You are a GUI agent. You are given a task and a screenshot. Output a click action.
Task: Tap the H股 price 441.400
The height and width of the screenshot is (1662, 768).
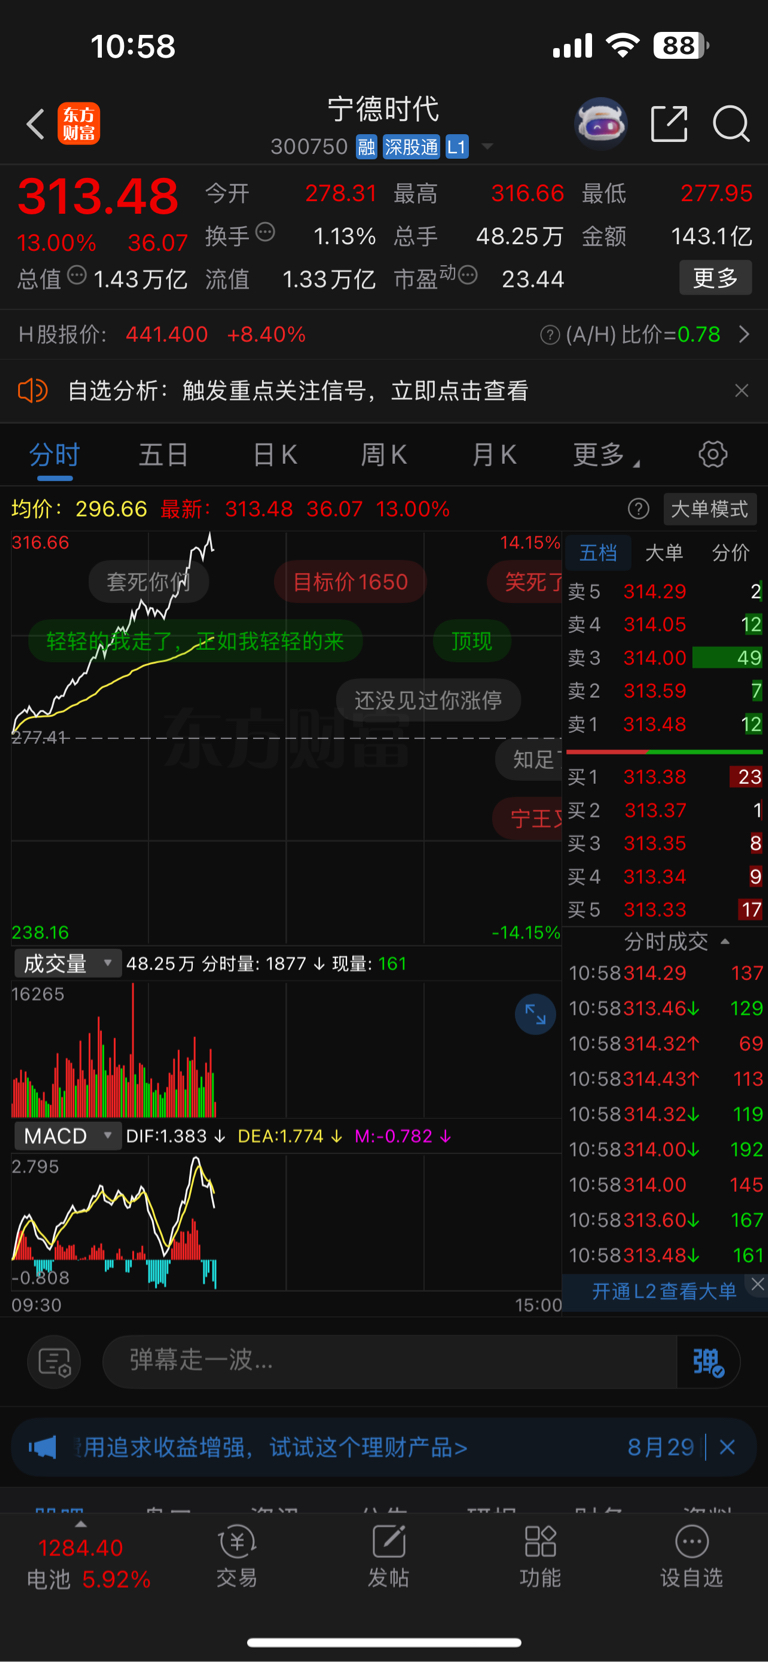pos(167,334)
